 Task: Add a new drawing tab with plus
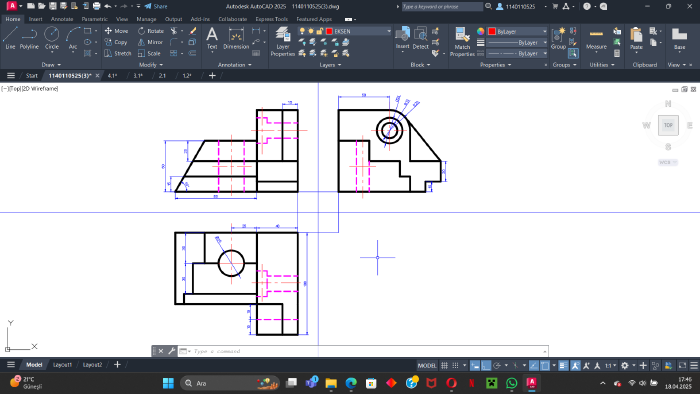tap(212, 75)
